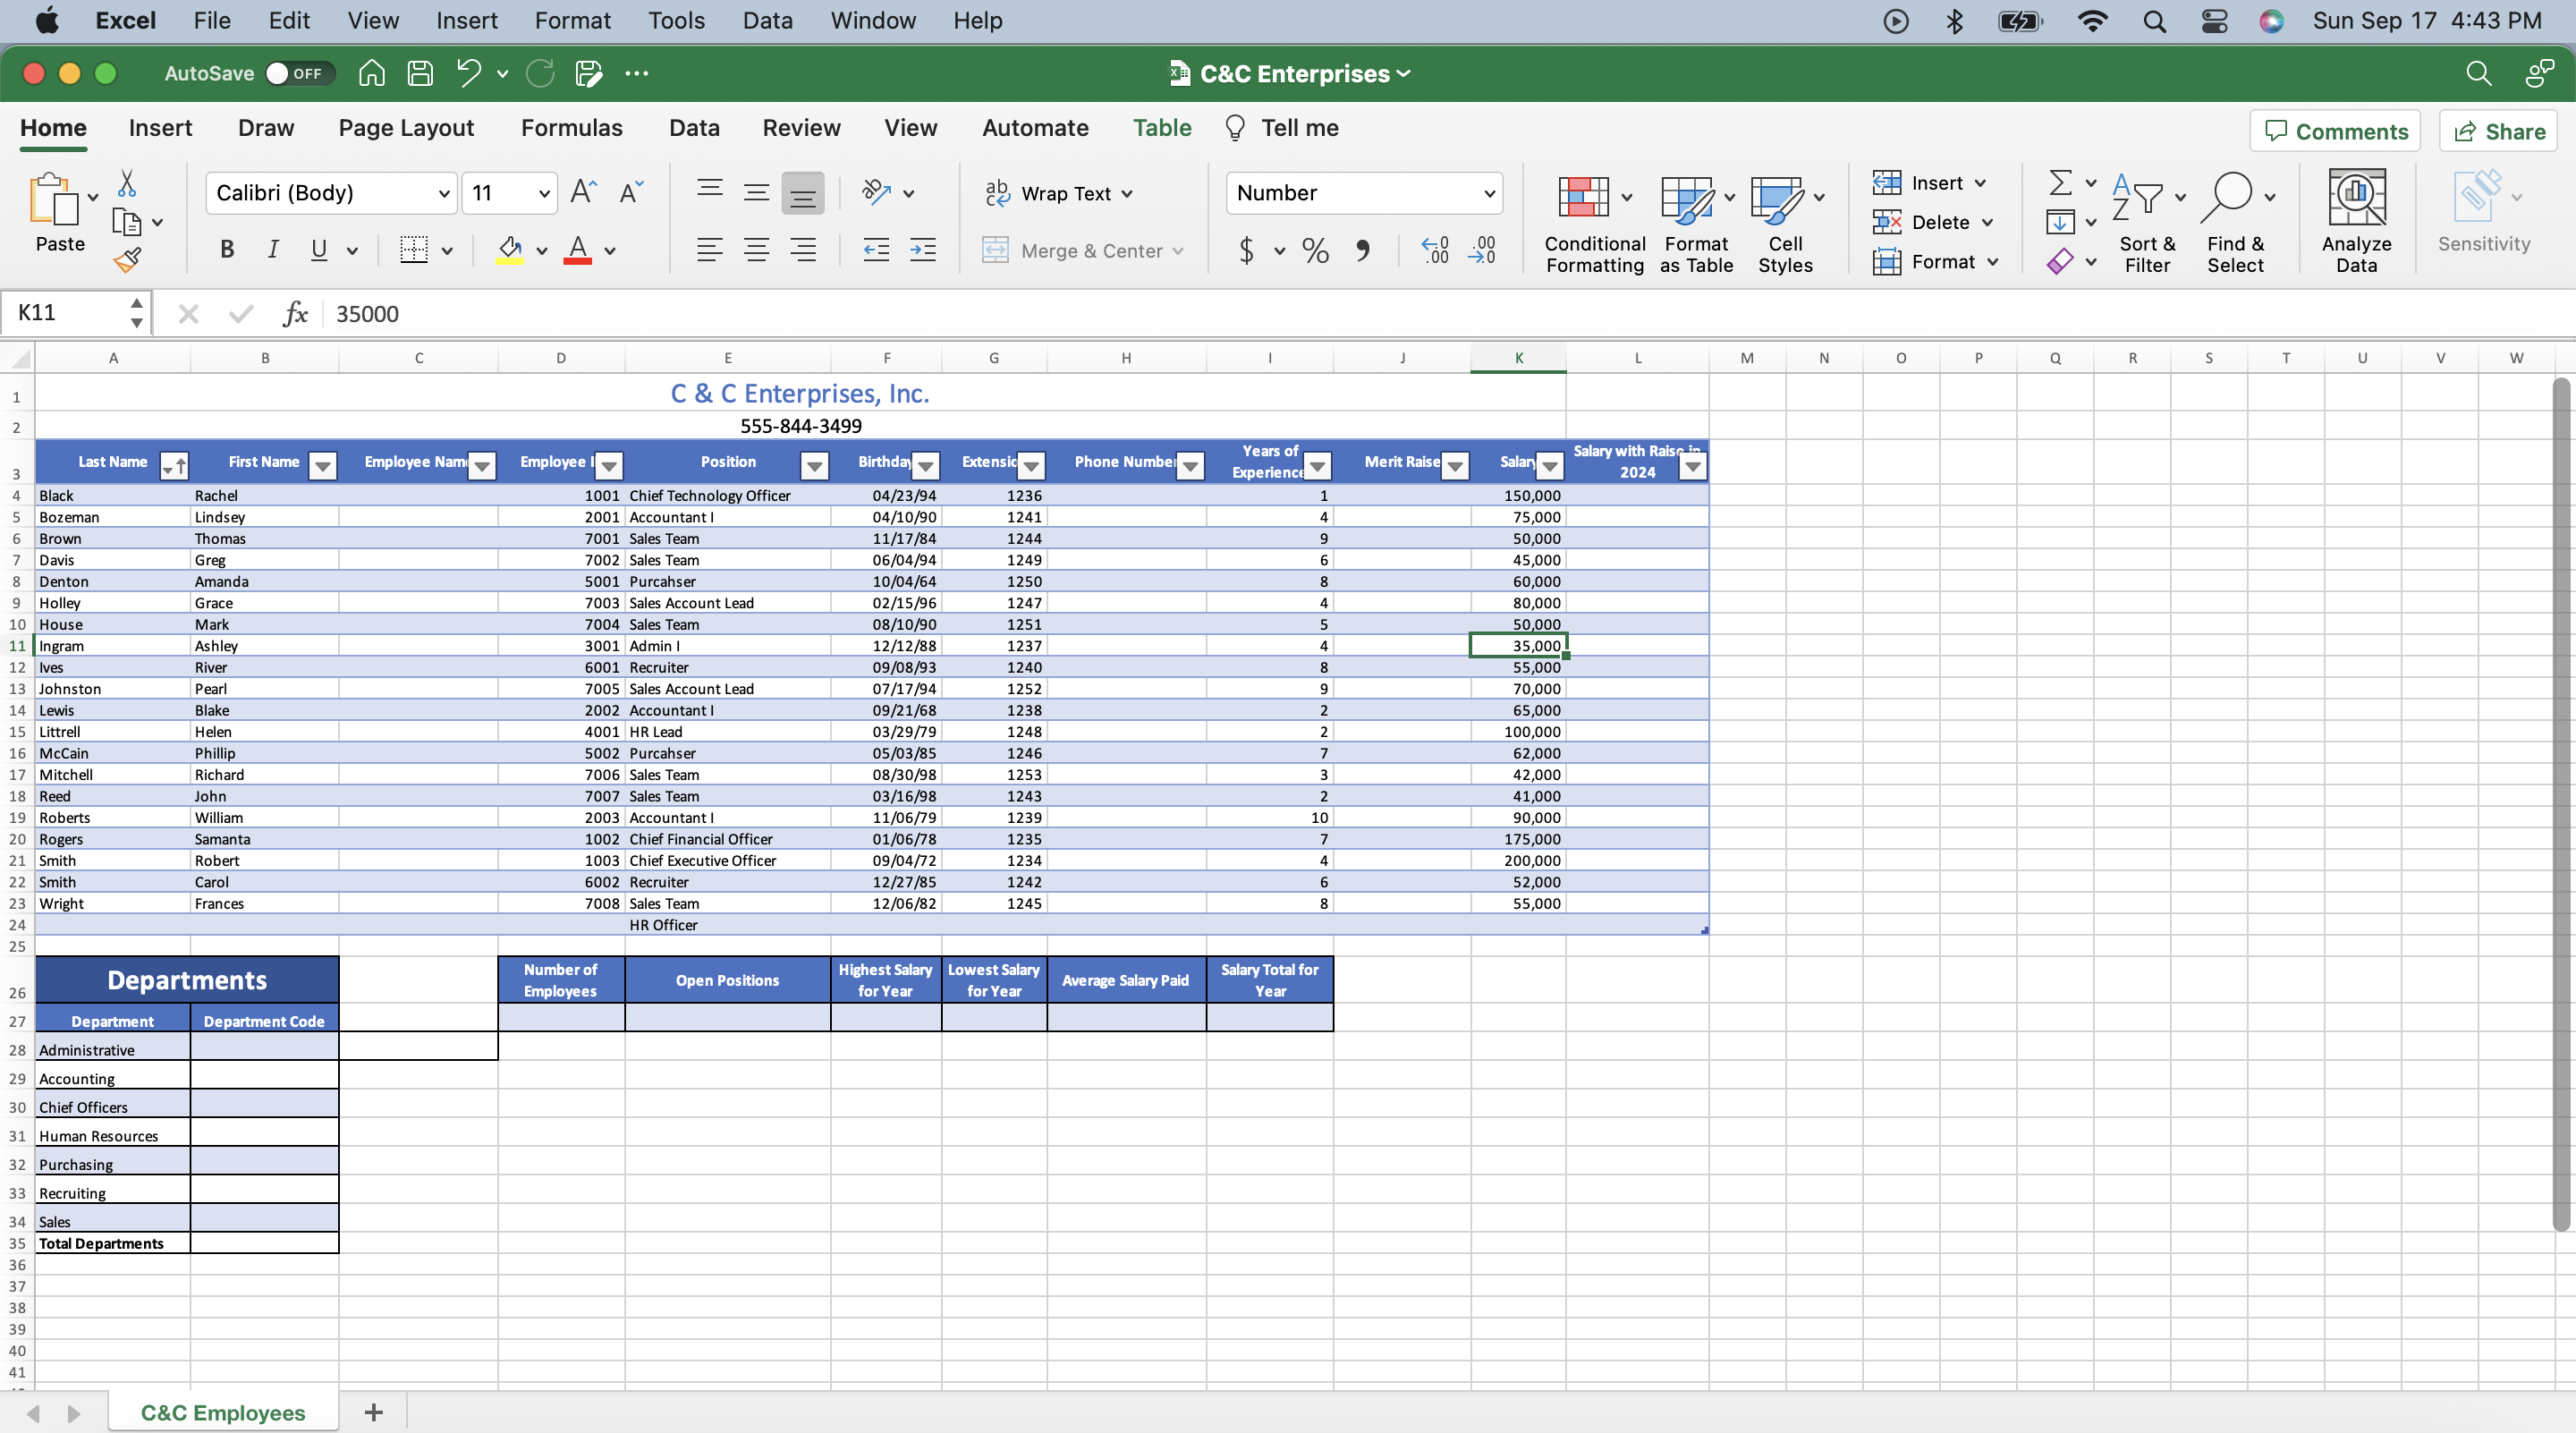Open the font name dropdown Calibri
The image size is (2576, 1433).
(444, 193)
